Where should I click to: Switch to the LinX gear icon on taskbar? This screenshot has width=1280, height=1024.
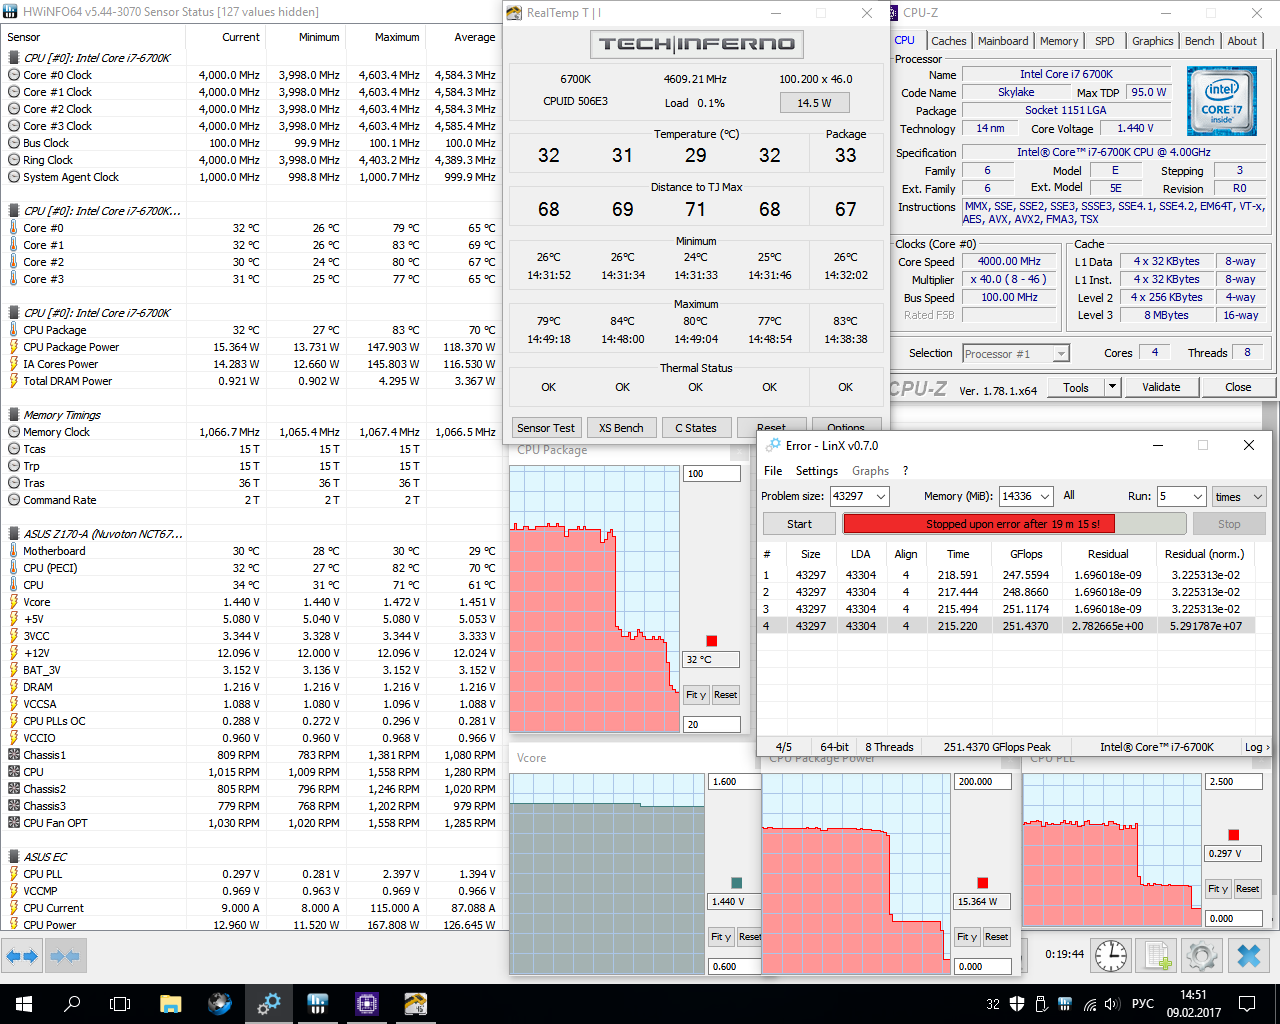(x=268, y=1003)
